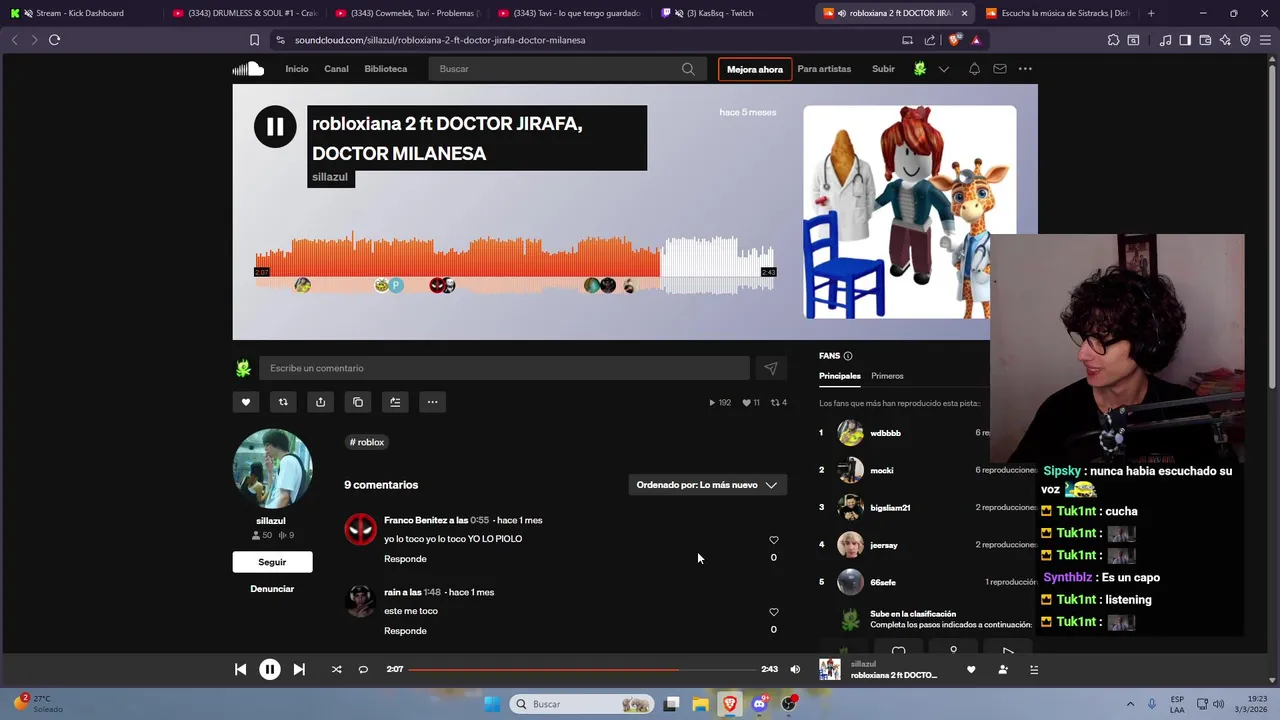This screenshot has width=1280, height=720.
Task: Click the taskbar Buscar search box
Action: (x=582, y=704)
